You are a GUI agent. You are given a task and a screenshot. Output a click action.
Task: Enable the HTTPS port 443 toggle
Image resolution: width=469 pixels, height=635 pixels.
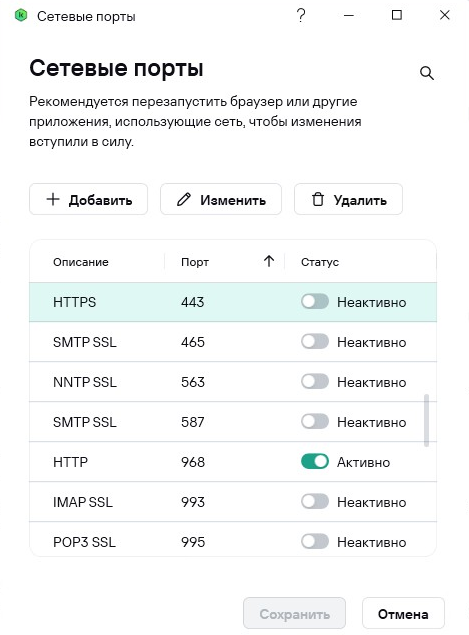315,301
